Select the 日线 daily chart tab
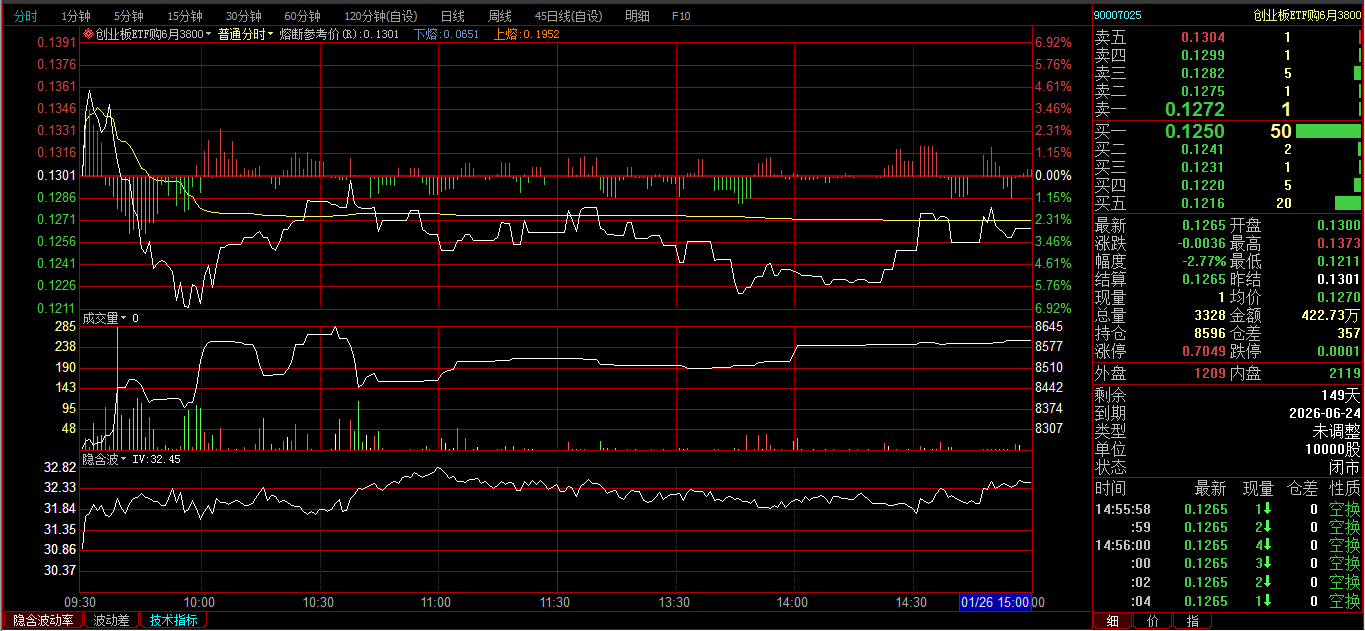 (x=452, y=16)
